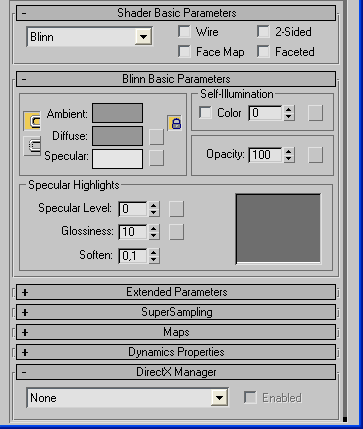Click the vertical scrollbar on the panel's right edge

pos(345,210)
